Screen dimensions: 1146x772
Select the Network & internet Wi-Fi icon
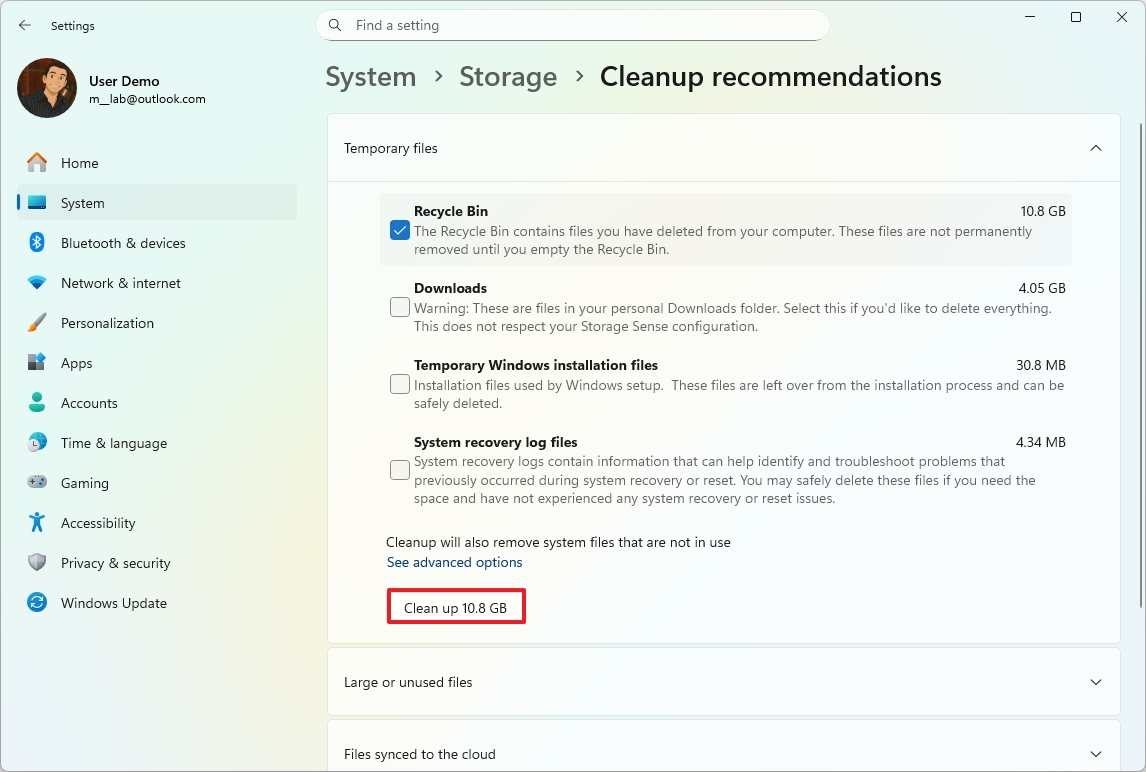click(x=37, y=283)
